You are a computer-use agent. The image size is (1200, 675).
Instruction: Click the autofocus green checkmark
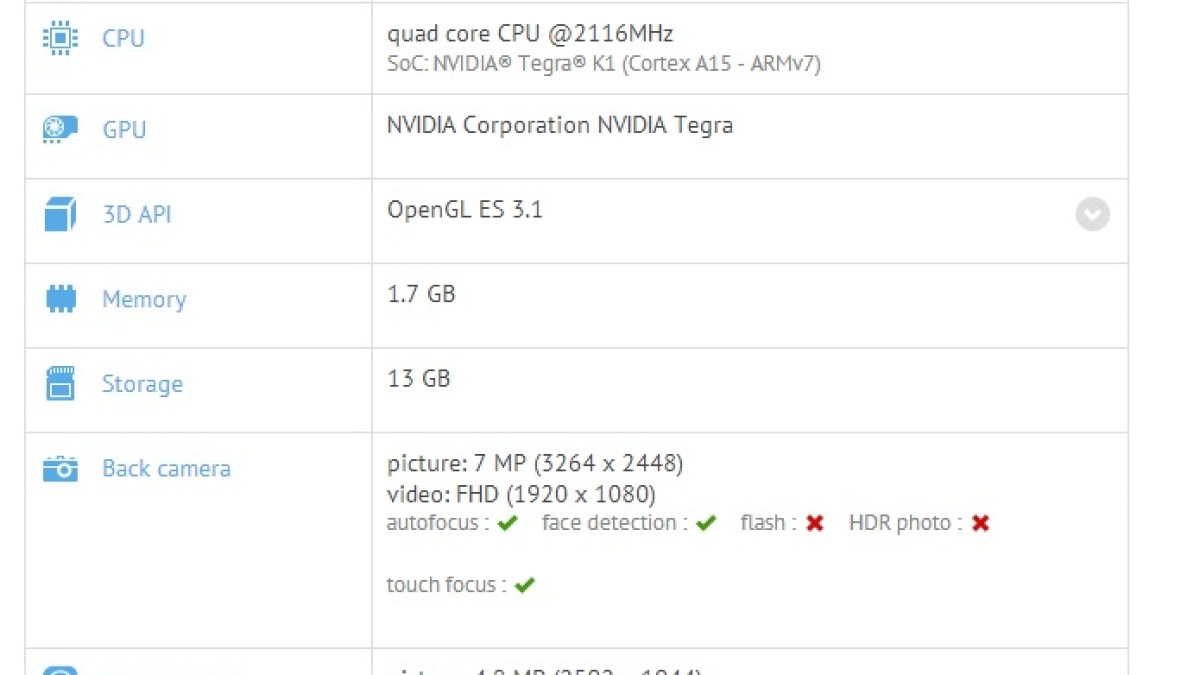pyautogui.click(x=507, y=523)
